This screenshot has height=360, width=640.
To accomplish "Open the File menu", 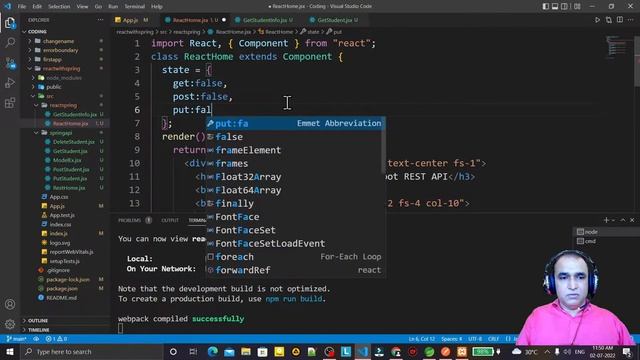I will point(22,7).
